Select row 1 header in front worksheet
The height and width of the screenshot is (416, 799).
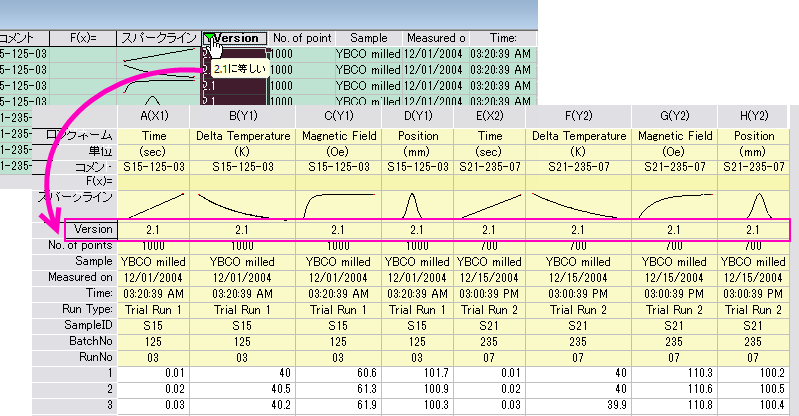coord(75,373)
